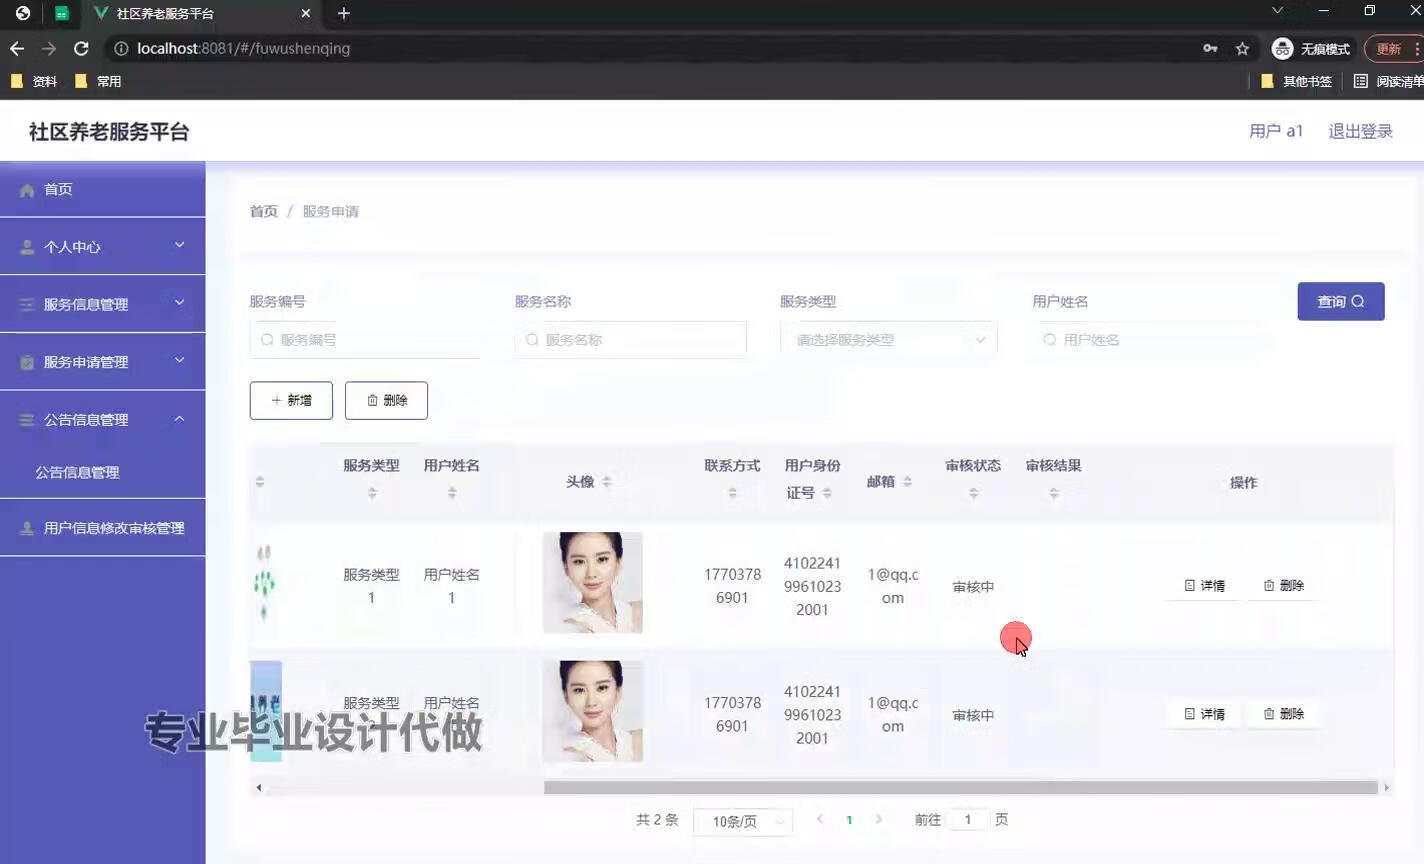Open 用户信息修改审核管理 menu item
This screenshot has height=864, width=1424.
point(102,528)
